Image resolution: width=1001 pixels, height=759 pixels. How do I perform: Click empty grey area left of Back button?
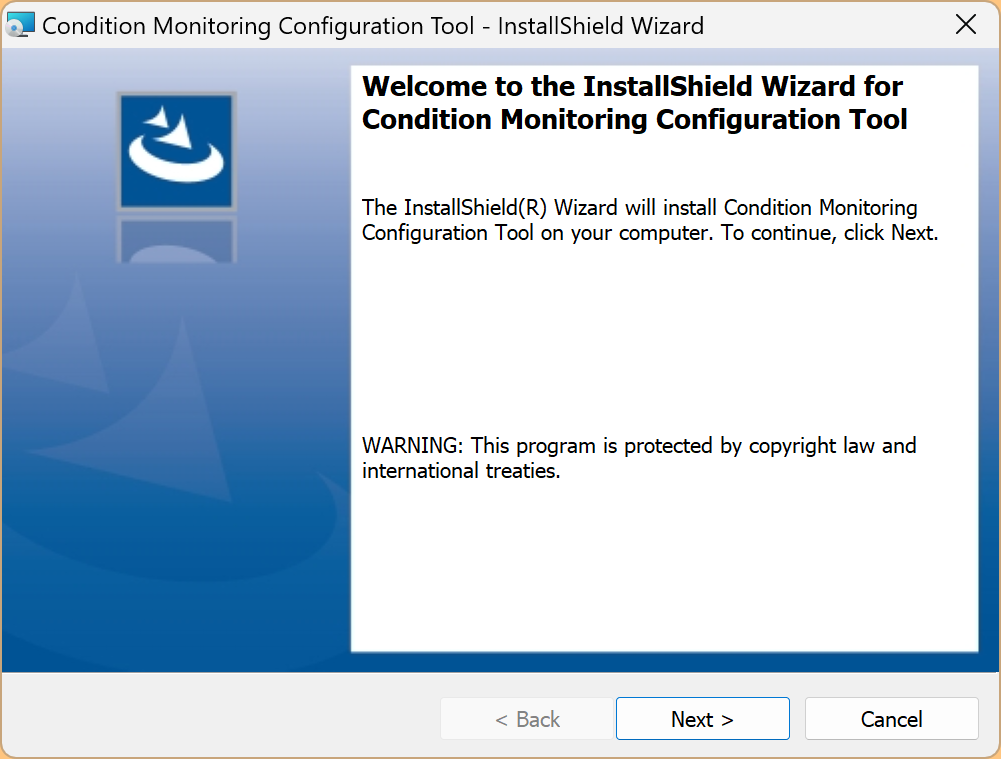click(x=220, y=719)
